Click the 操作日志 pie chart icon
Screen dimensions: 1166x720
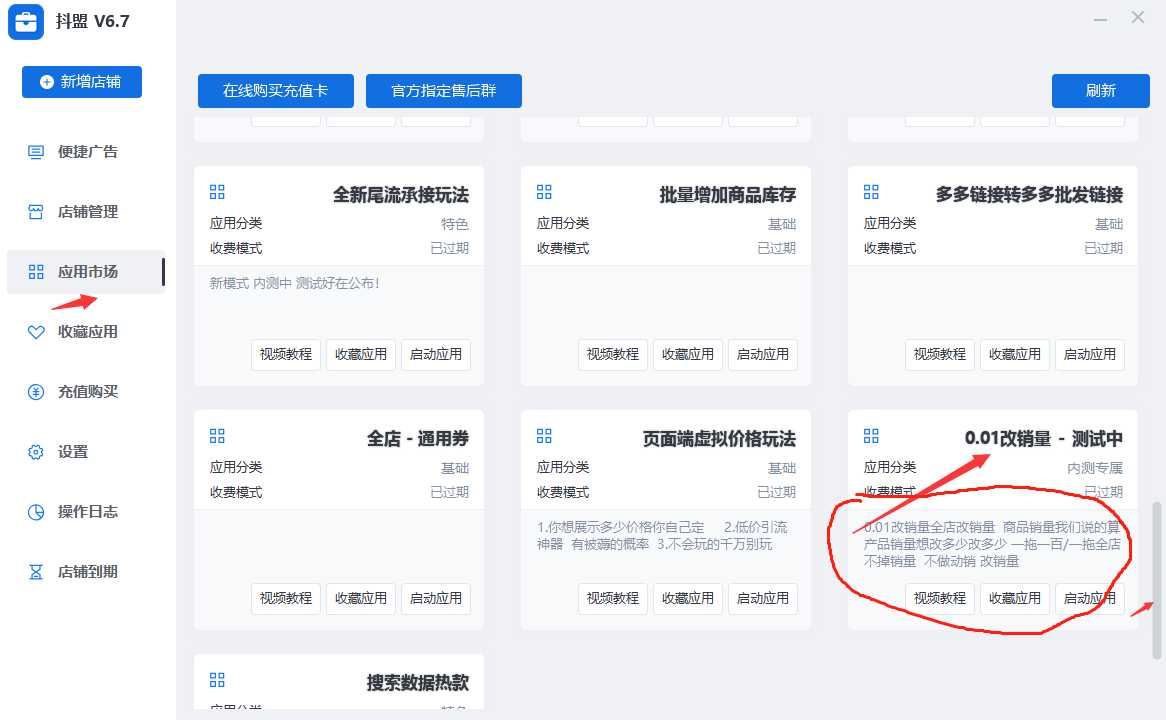tap(36, 512)
